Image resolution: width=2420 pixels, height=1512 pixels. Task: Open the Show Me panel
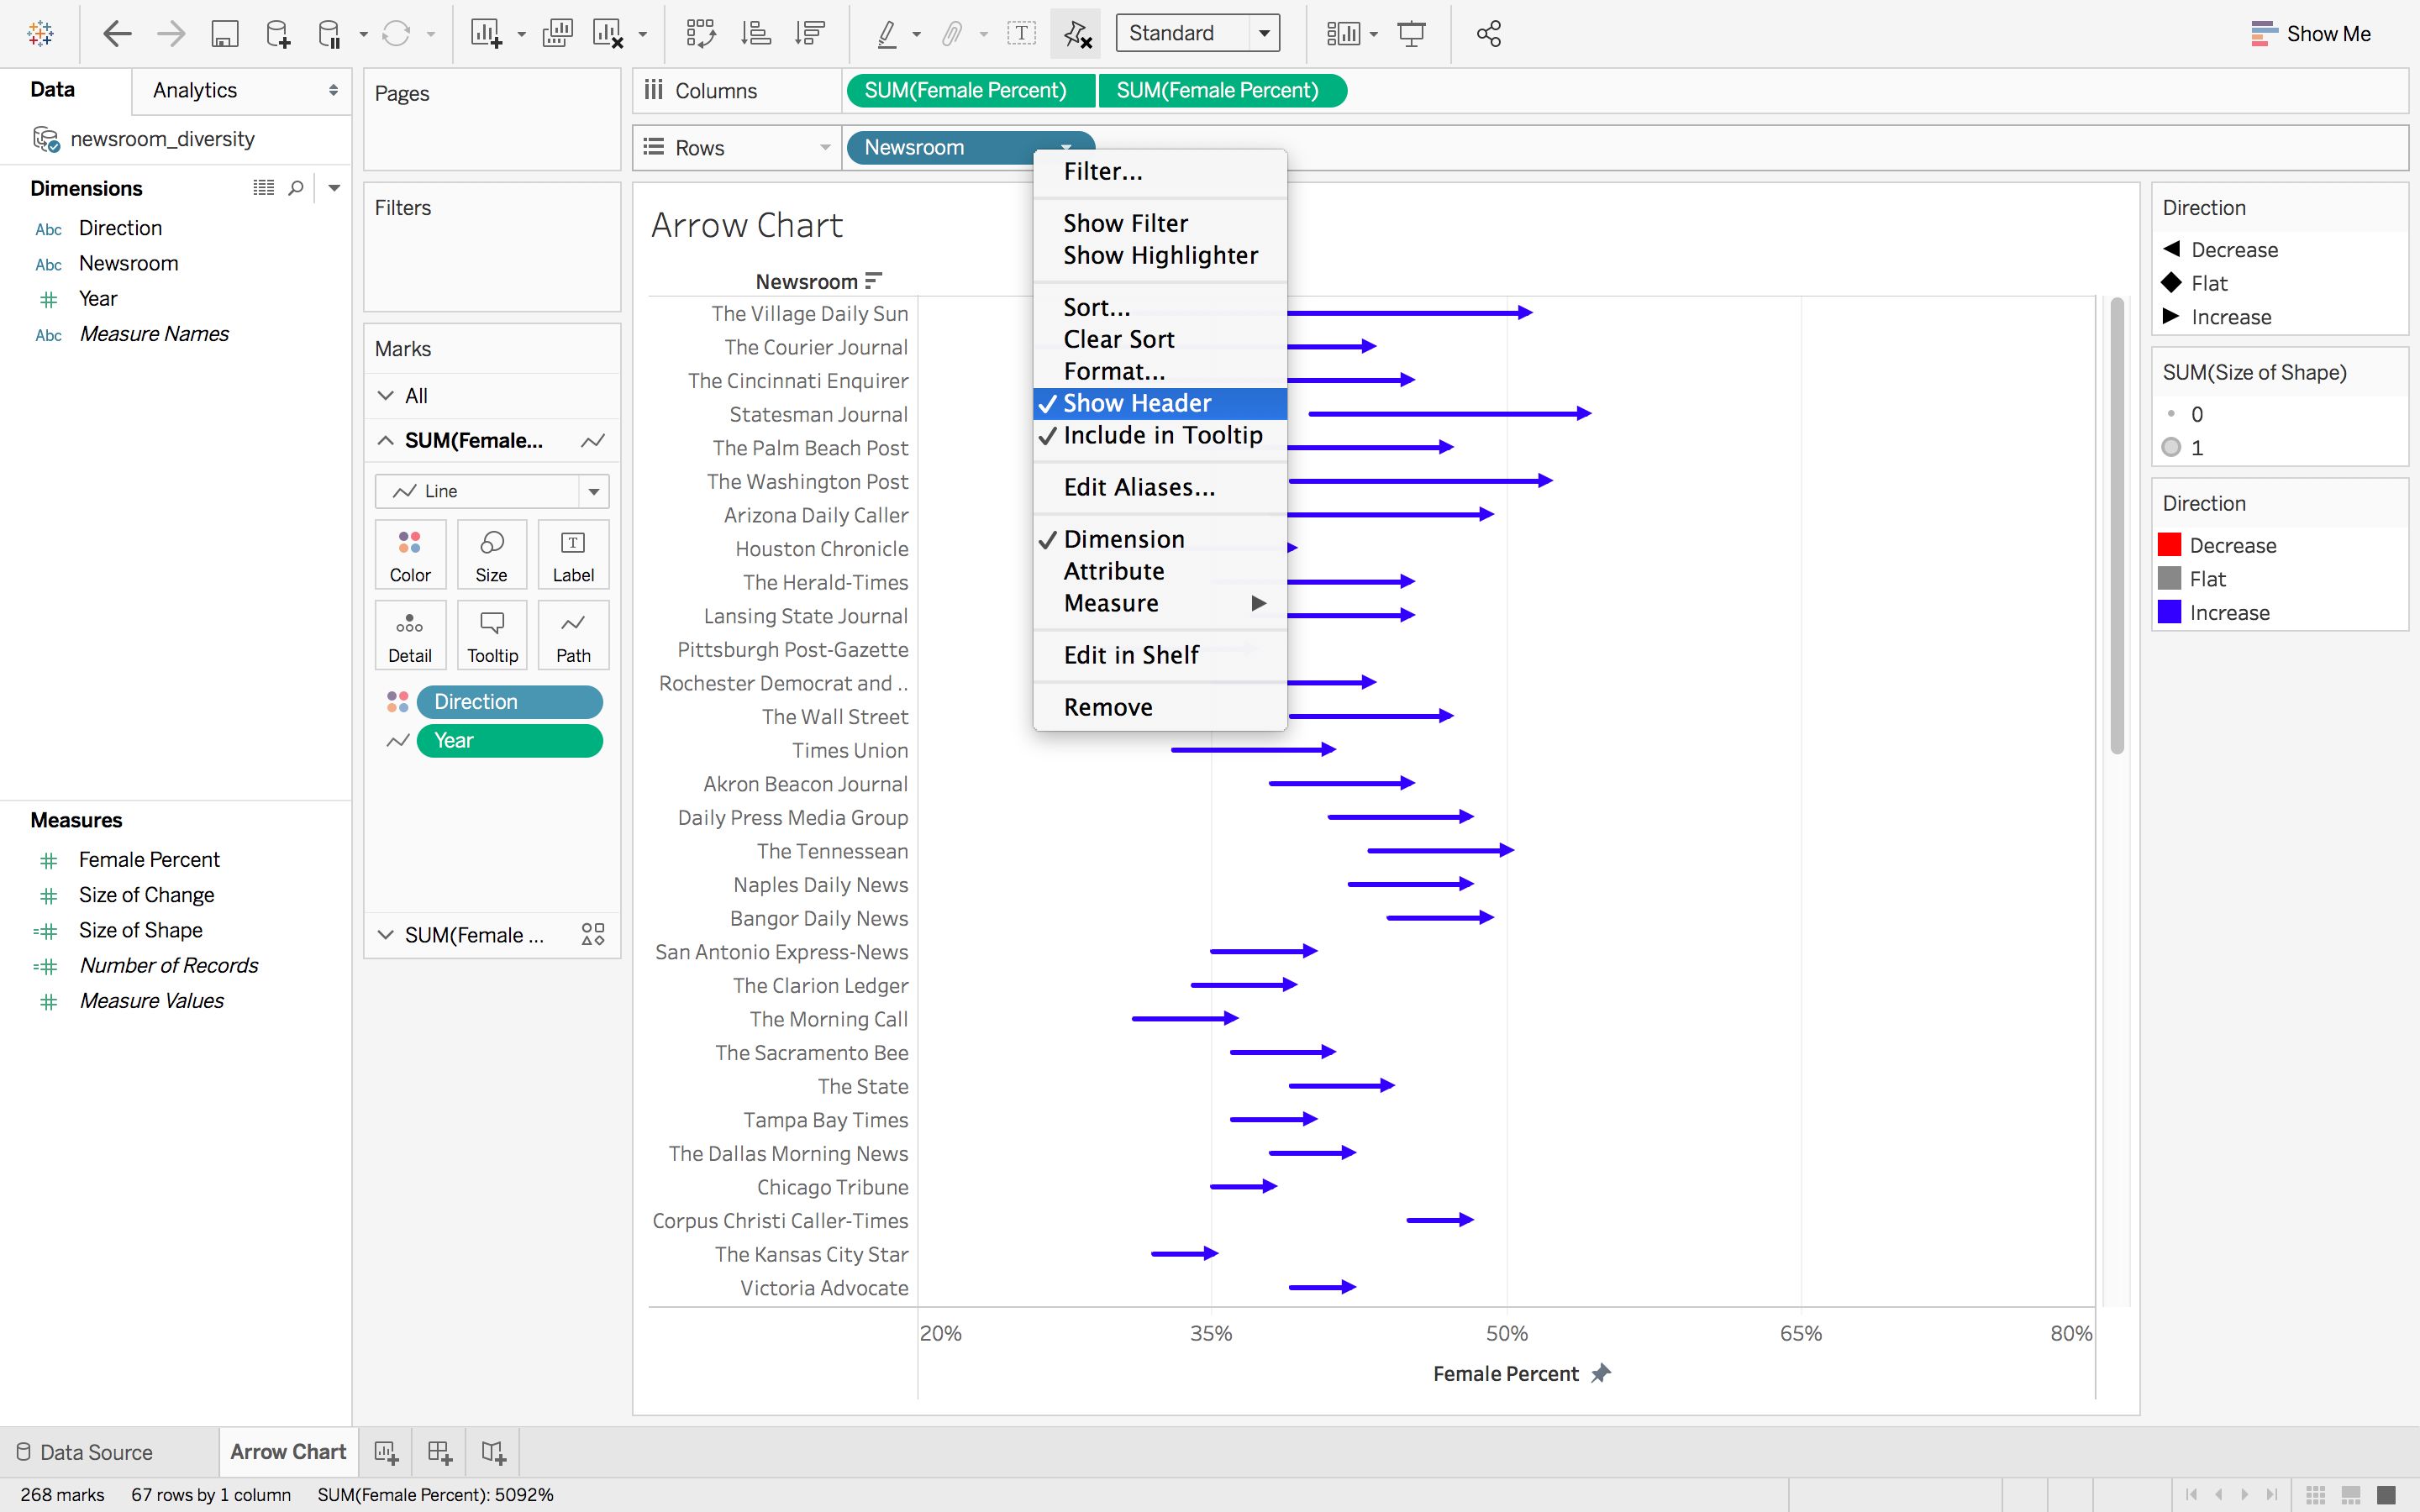click(2325, 33)
